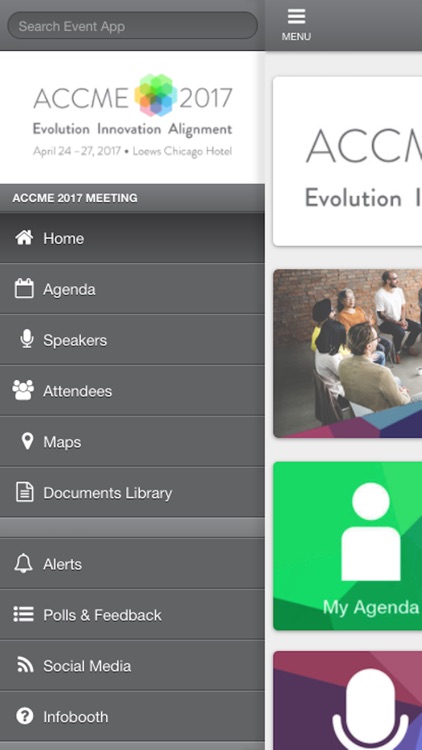The width and height of the screenshot is (422, 750).
Task: Go to the Attendees menu entry
Action: pyautogui.click(x=132, y=391)
